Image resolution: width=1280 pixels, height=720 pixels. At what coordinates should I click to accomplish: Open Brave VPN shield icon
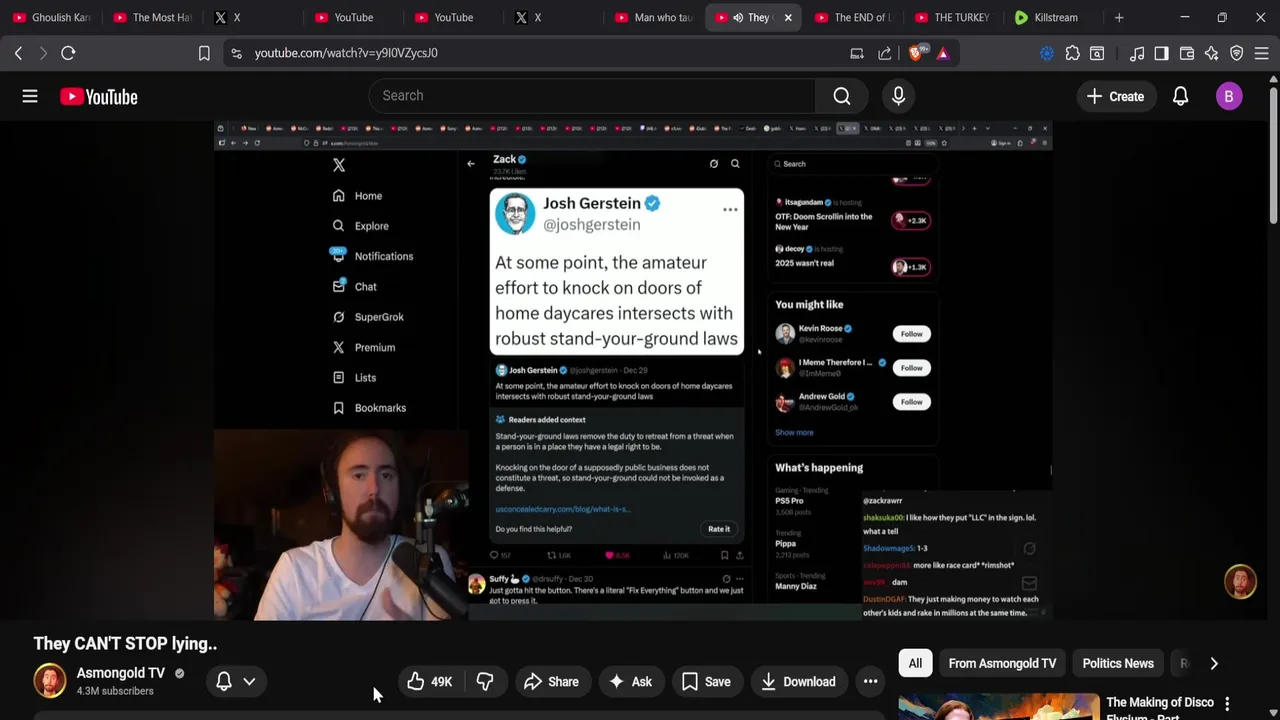(x=1237, y=53)
